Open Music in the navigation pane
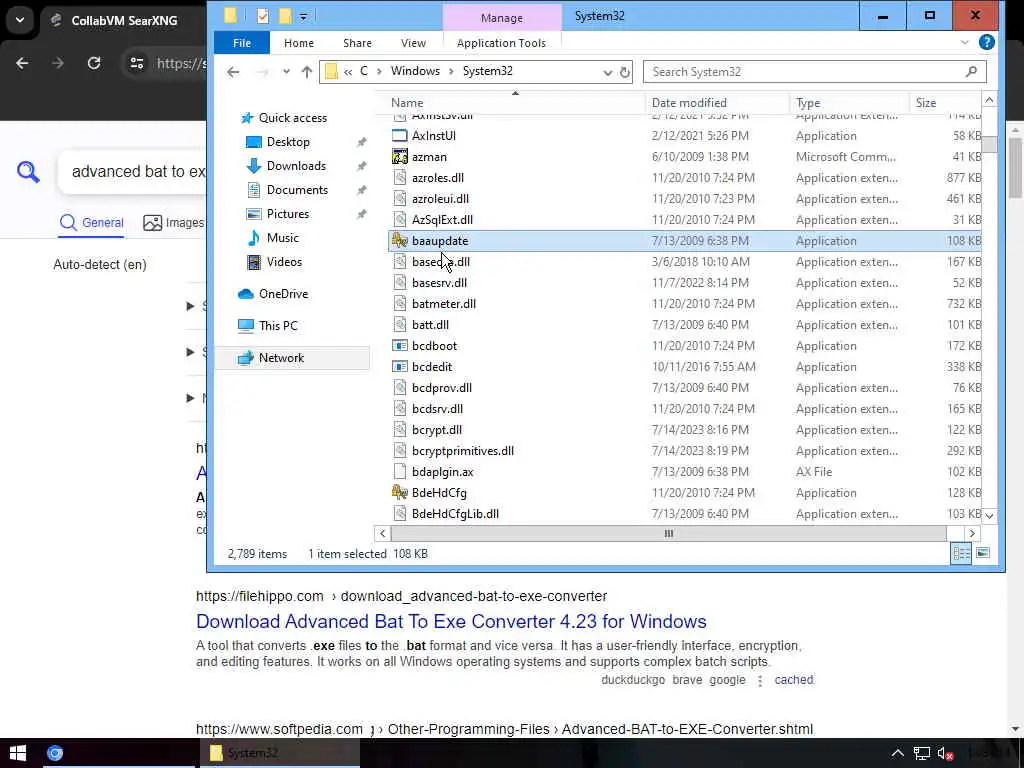 (x=282, y=238)
